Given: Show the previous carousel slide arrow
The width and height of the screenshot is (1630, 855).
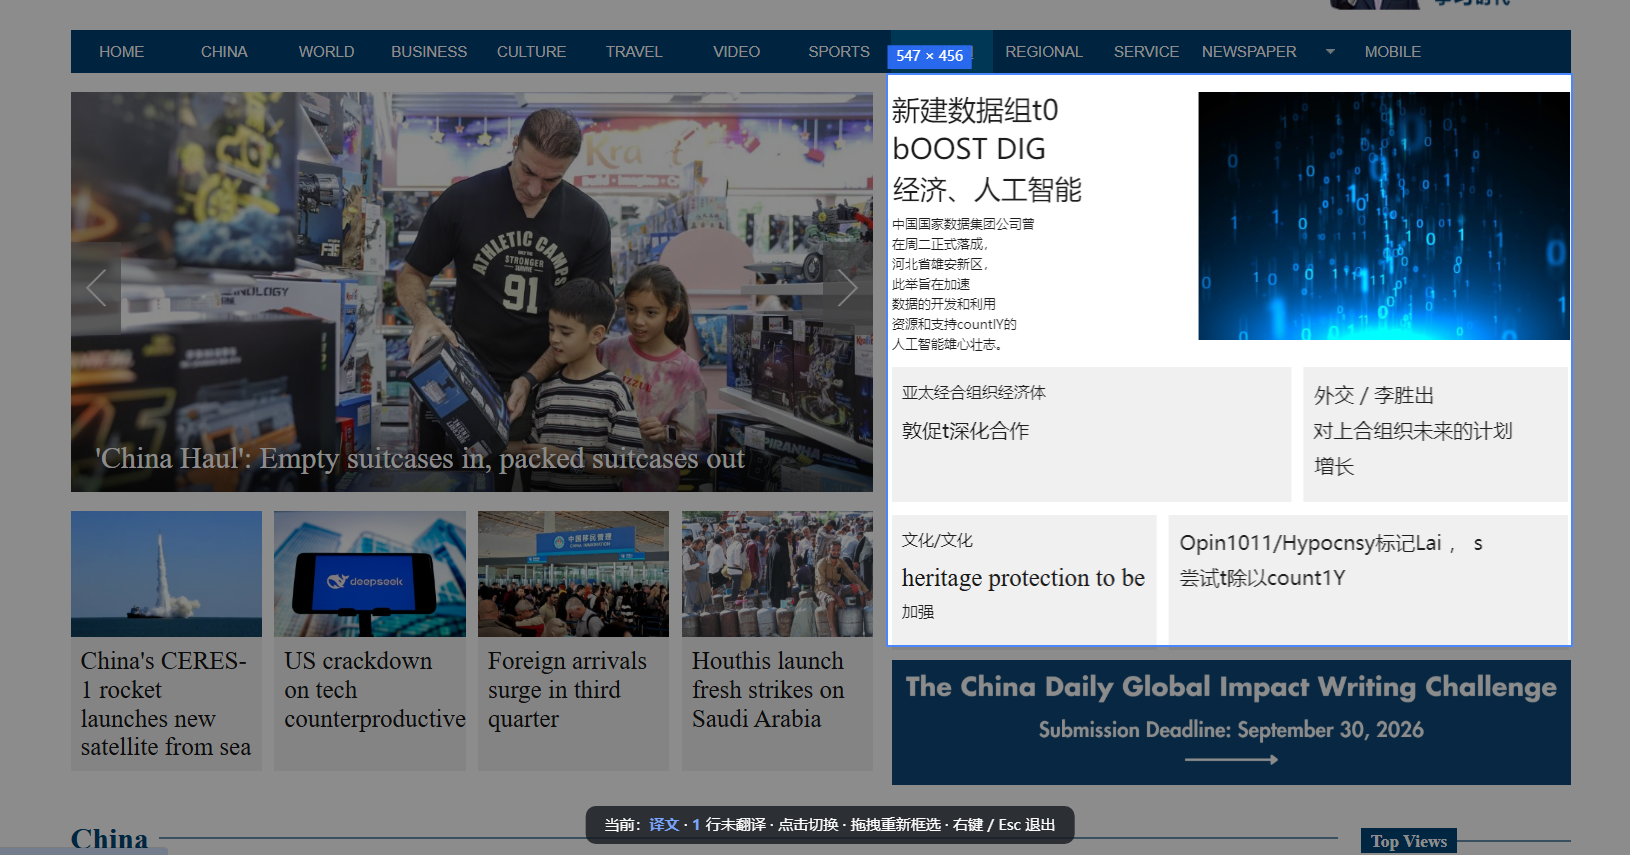Looking at the screenshot, I should pyautogui.click(x=96, y=288).
